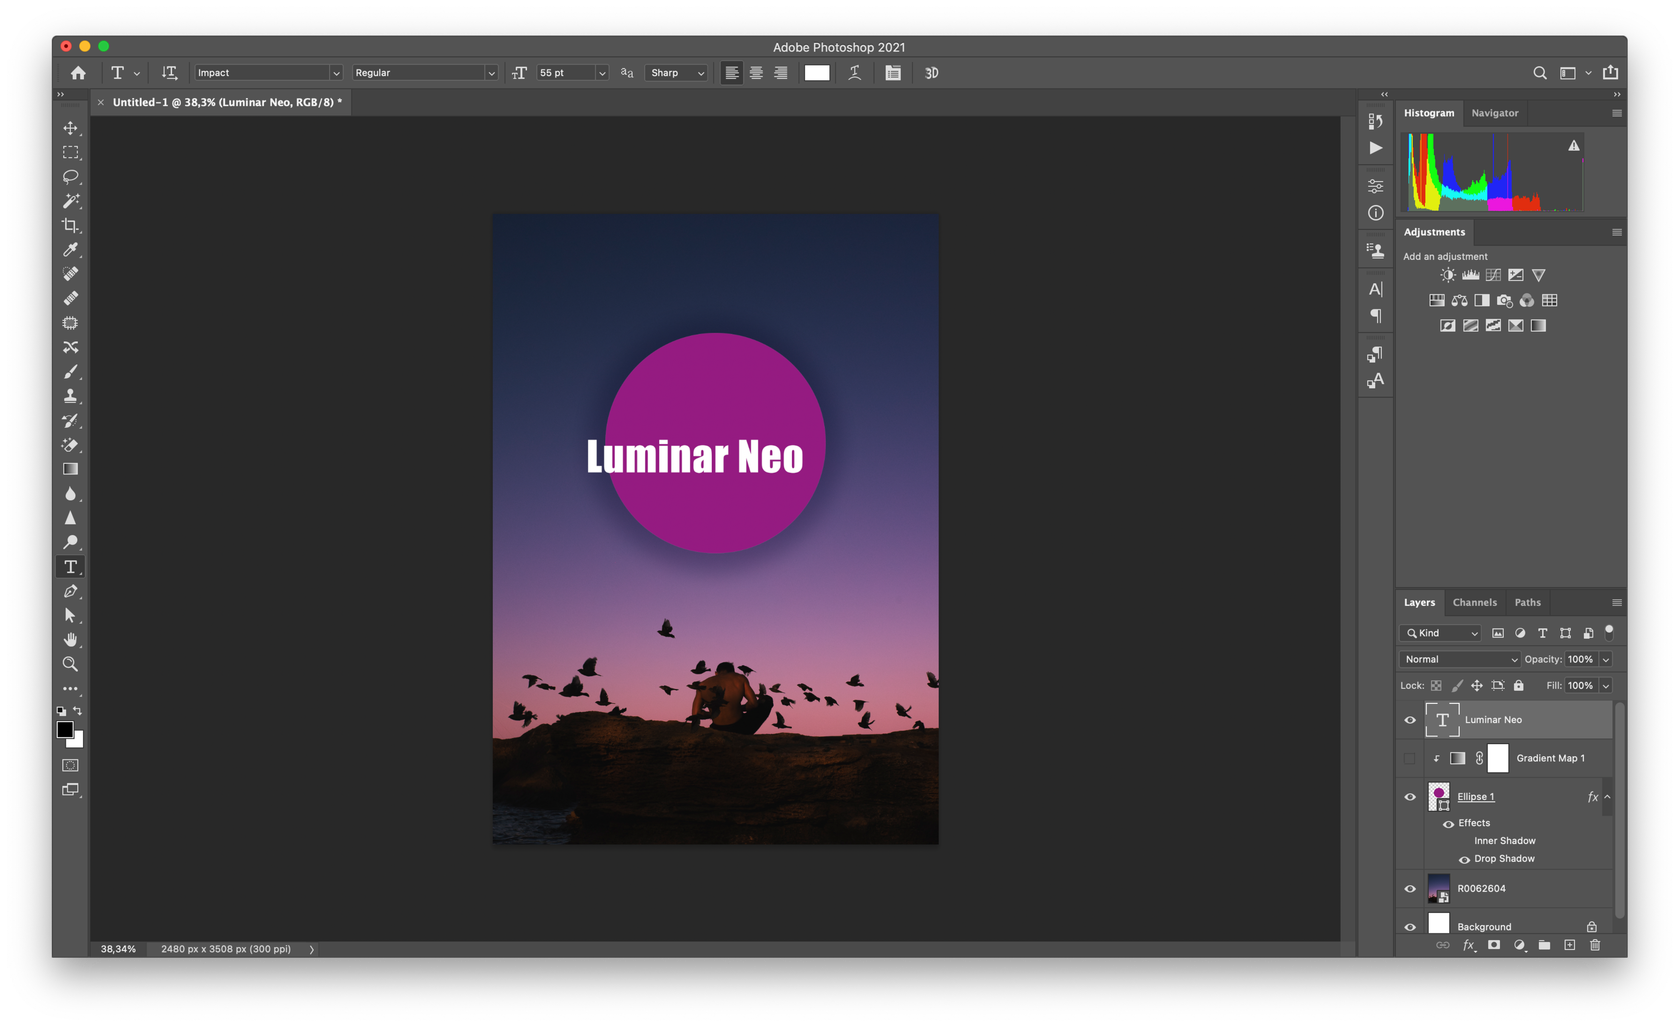Open the Kind filter dropdown
Image resolution: width=1680 pixels, height=1027 pixels.
coord(1441,633)
